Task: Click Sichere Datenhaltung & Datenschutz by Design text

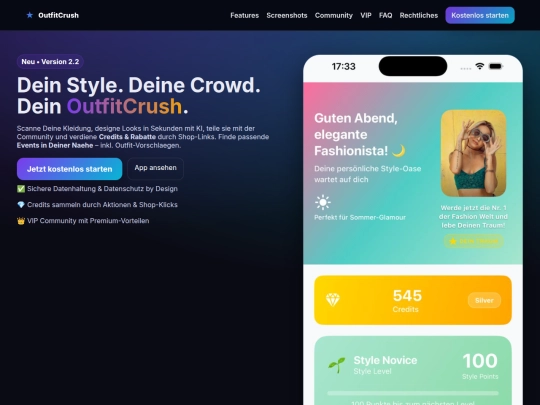Action: 102,189
